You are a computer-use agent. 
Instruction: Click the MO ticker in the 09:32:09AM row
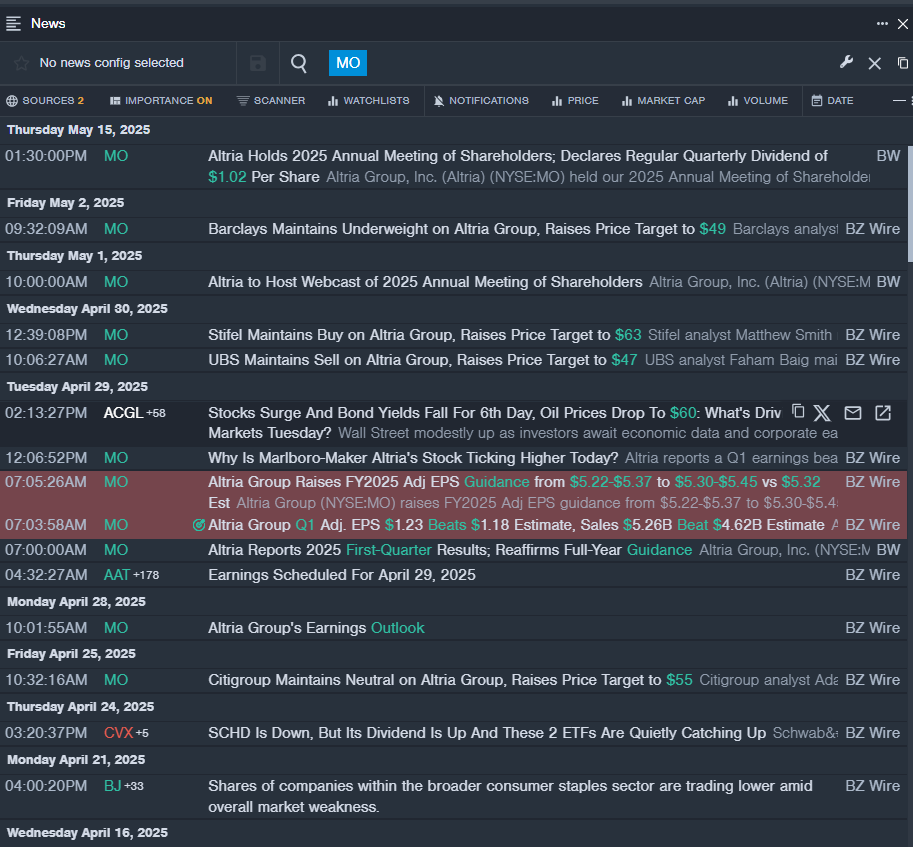116,229
